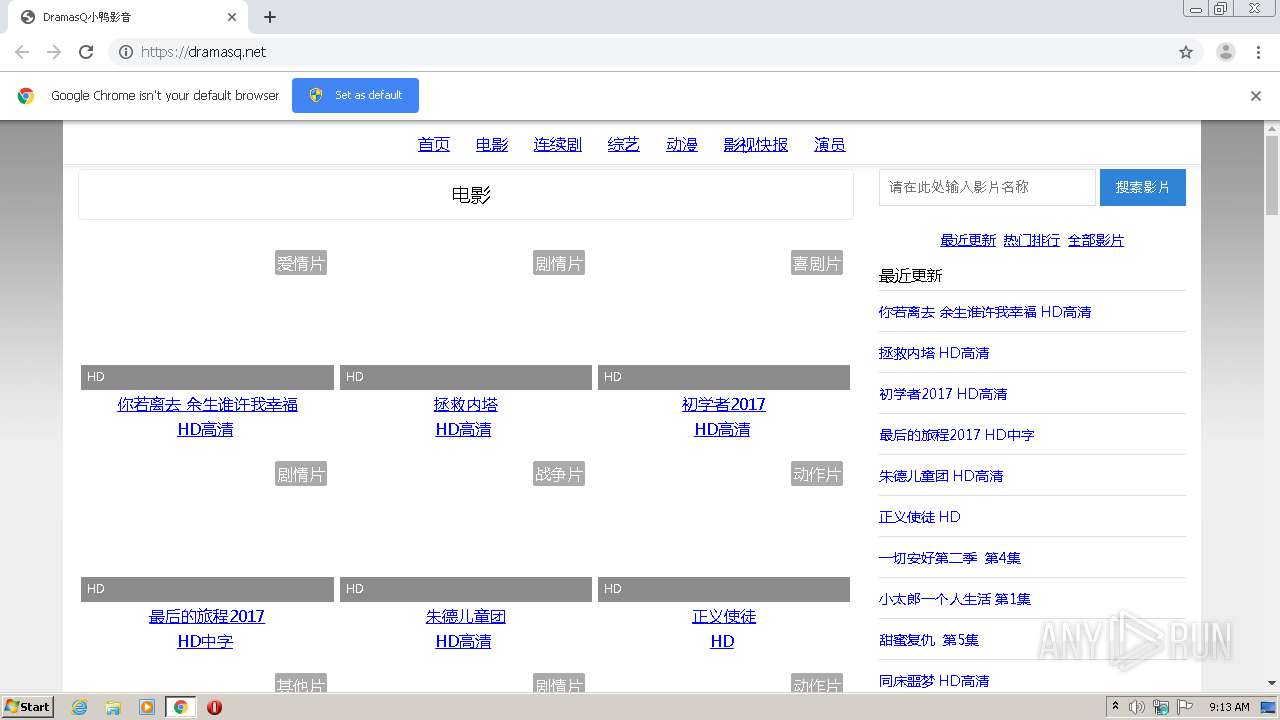The height and width of the screenshot is (720, 1280).
Task: Click the dramasq.net address bar
Action: (640, 52)
